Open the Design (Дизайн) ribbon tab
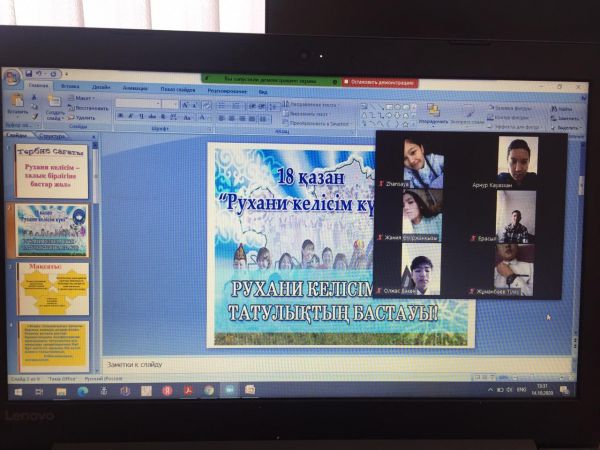 (101, 87)
